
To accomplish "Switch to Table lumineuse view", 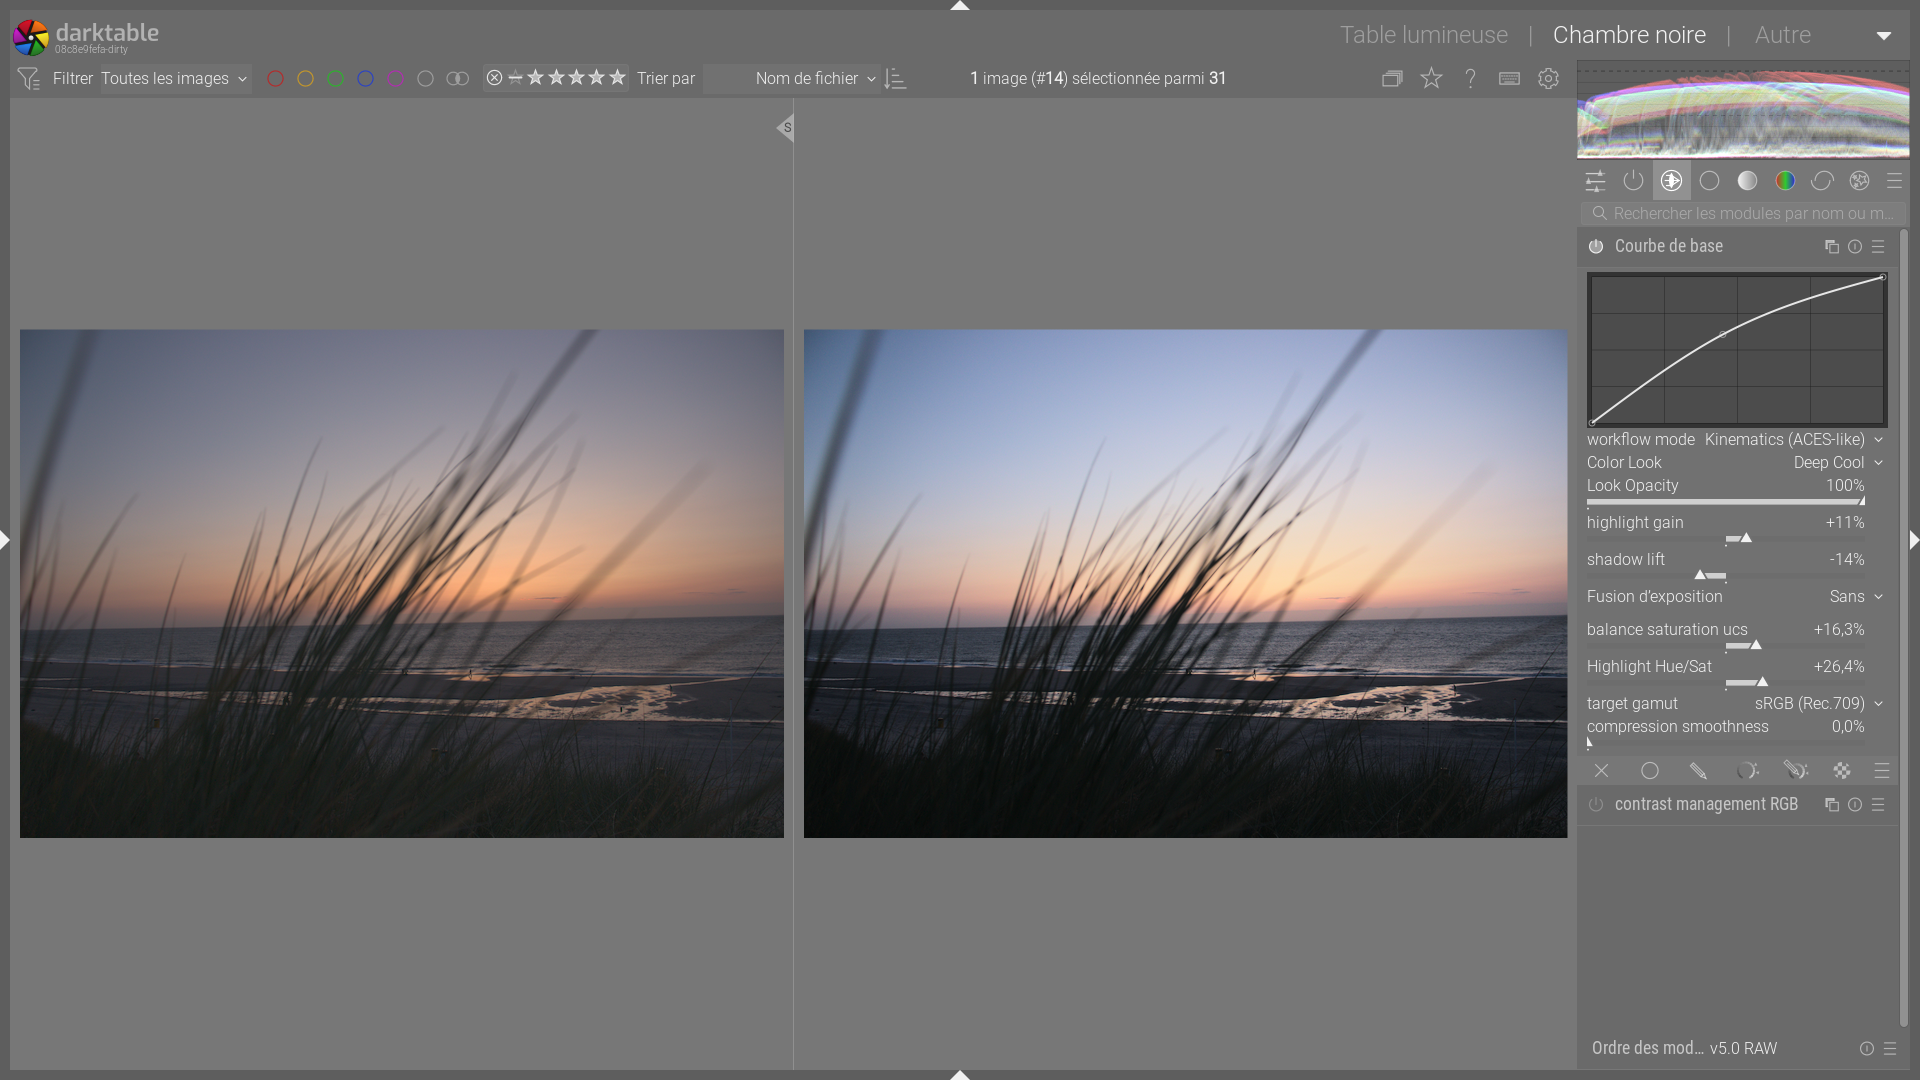I will [x=1423, y=35].
